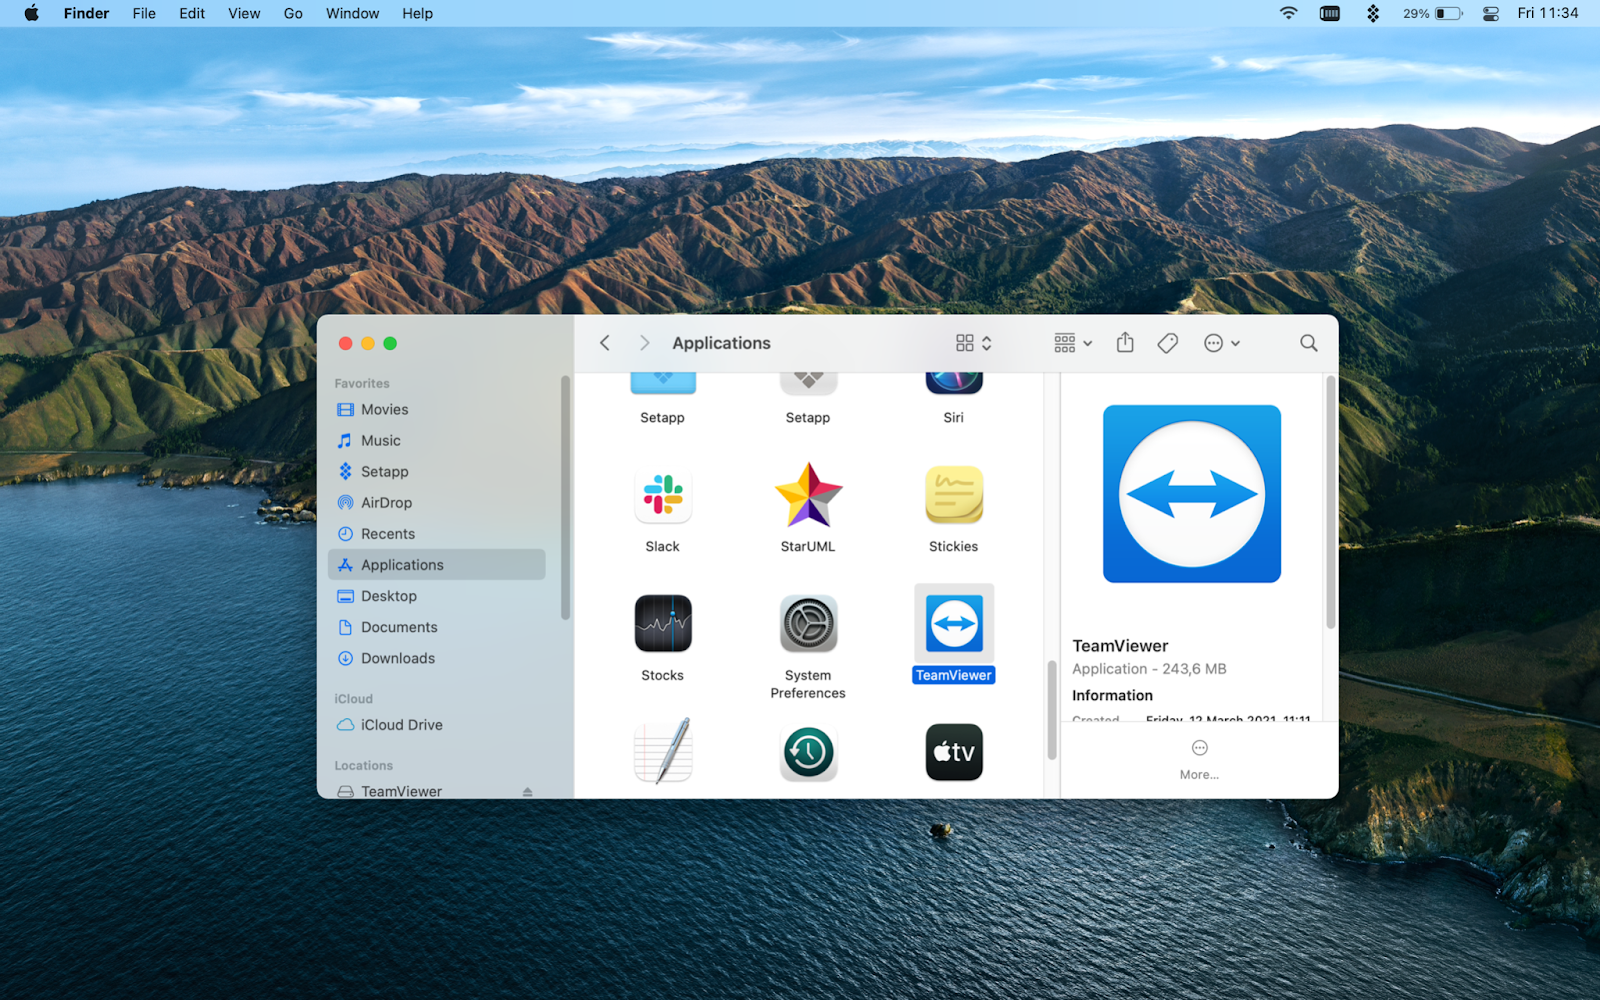Screen dimensions: 1600x1000
Task: Open the Window menu
Action: pyautogui.click(x=352, y=13)
